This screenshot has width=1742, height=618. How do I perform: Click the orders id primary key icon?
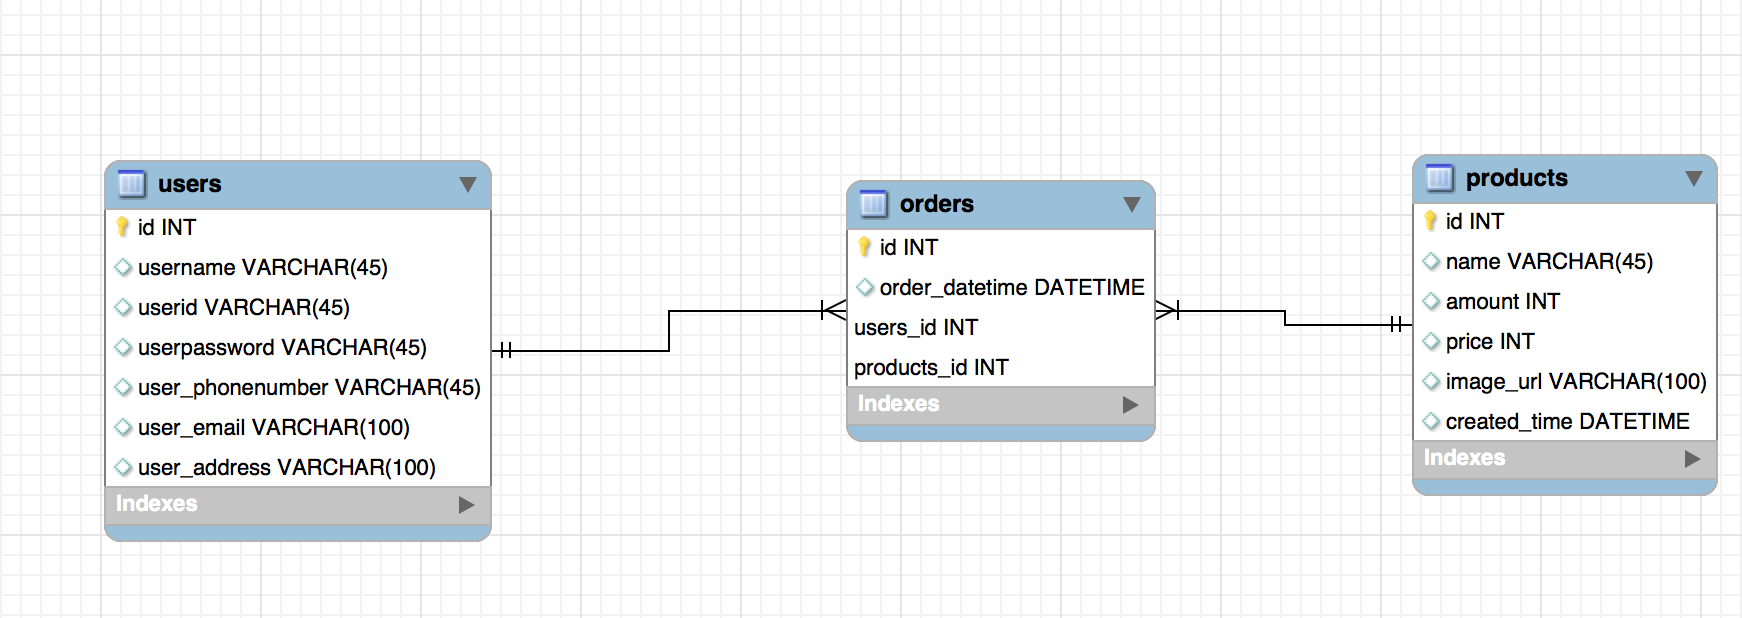[x=865, y=247]
